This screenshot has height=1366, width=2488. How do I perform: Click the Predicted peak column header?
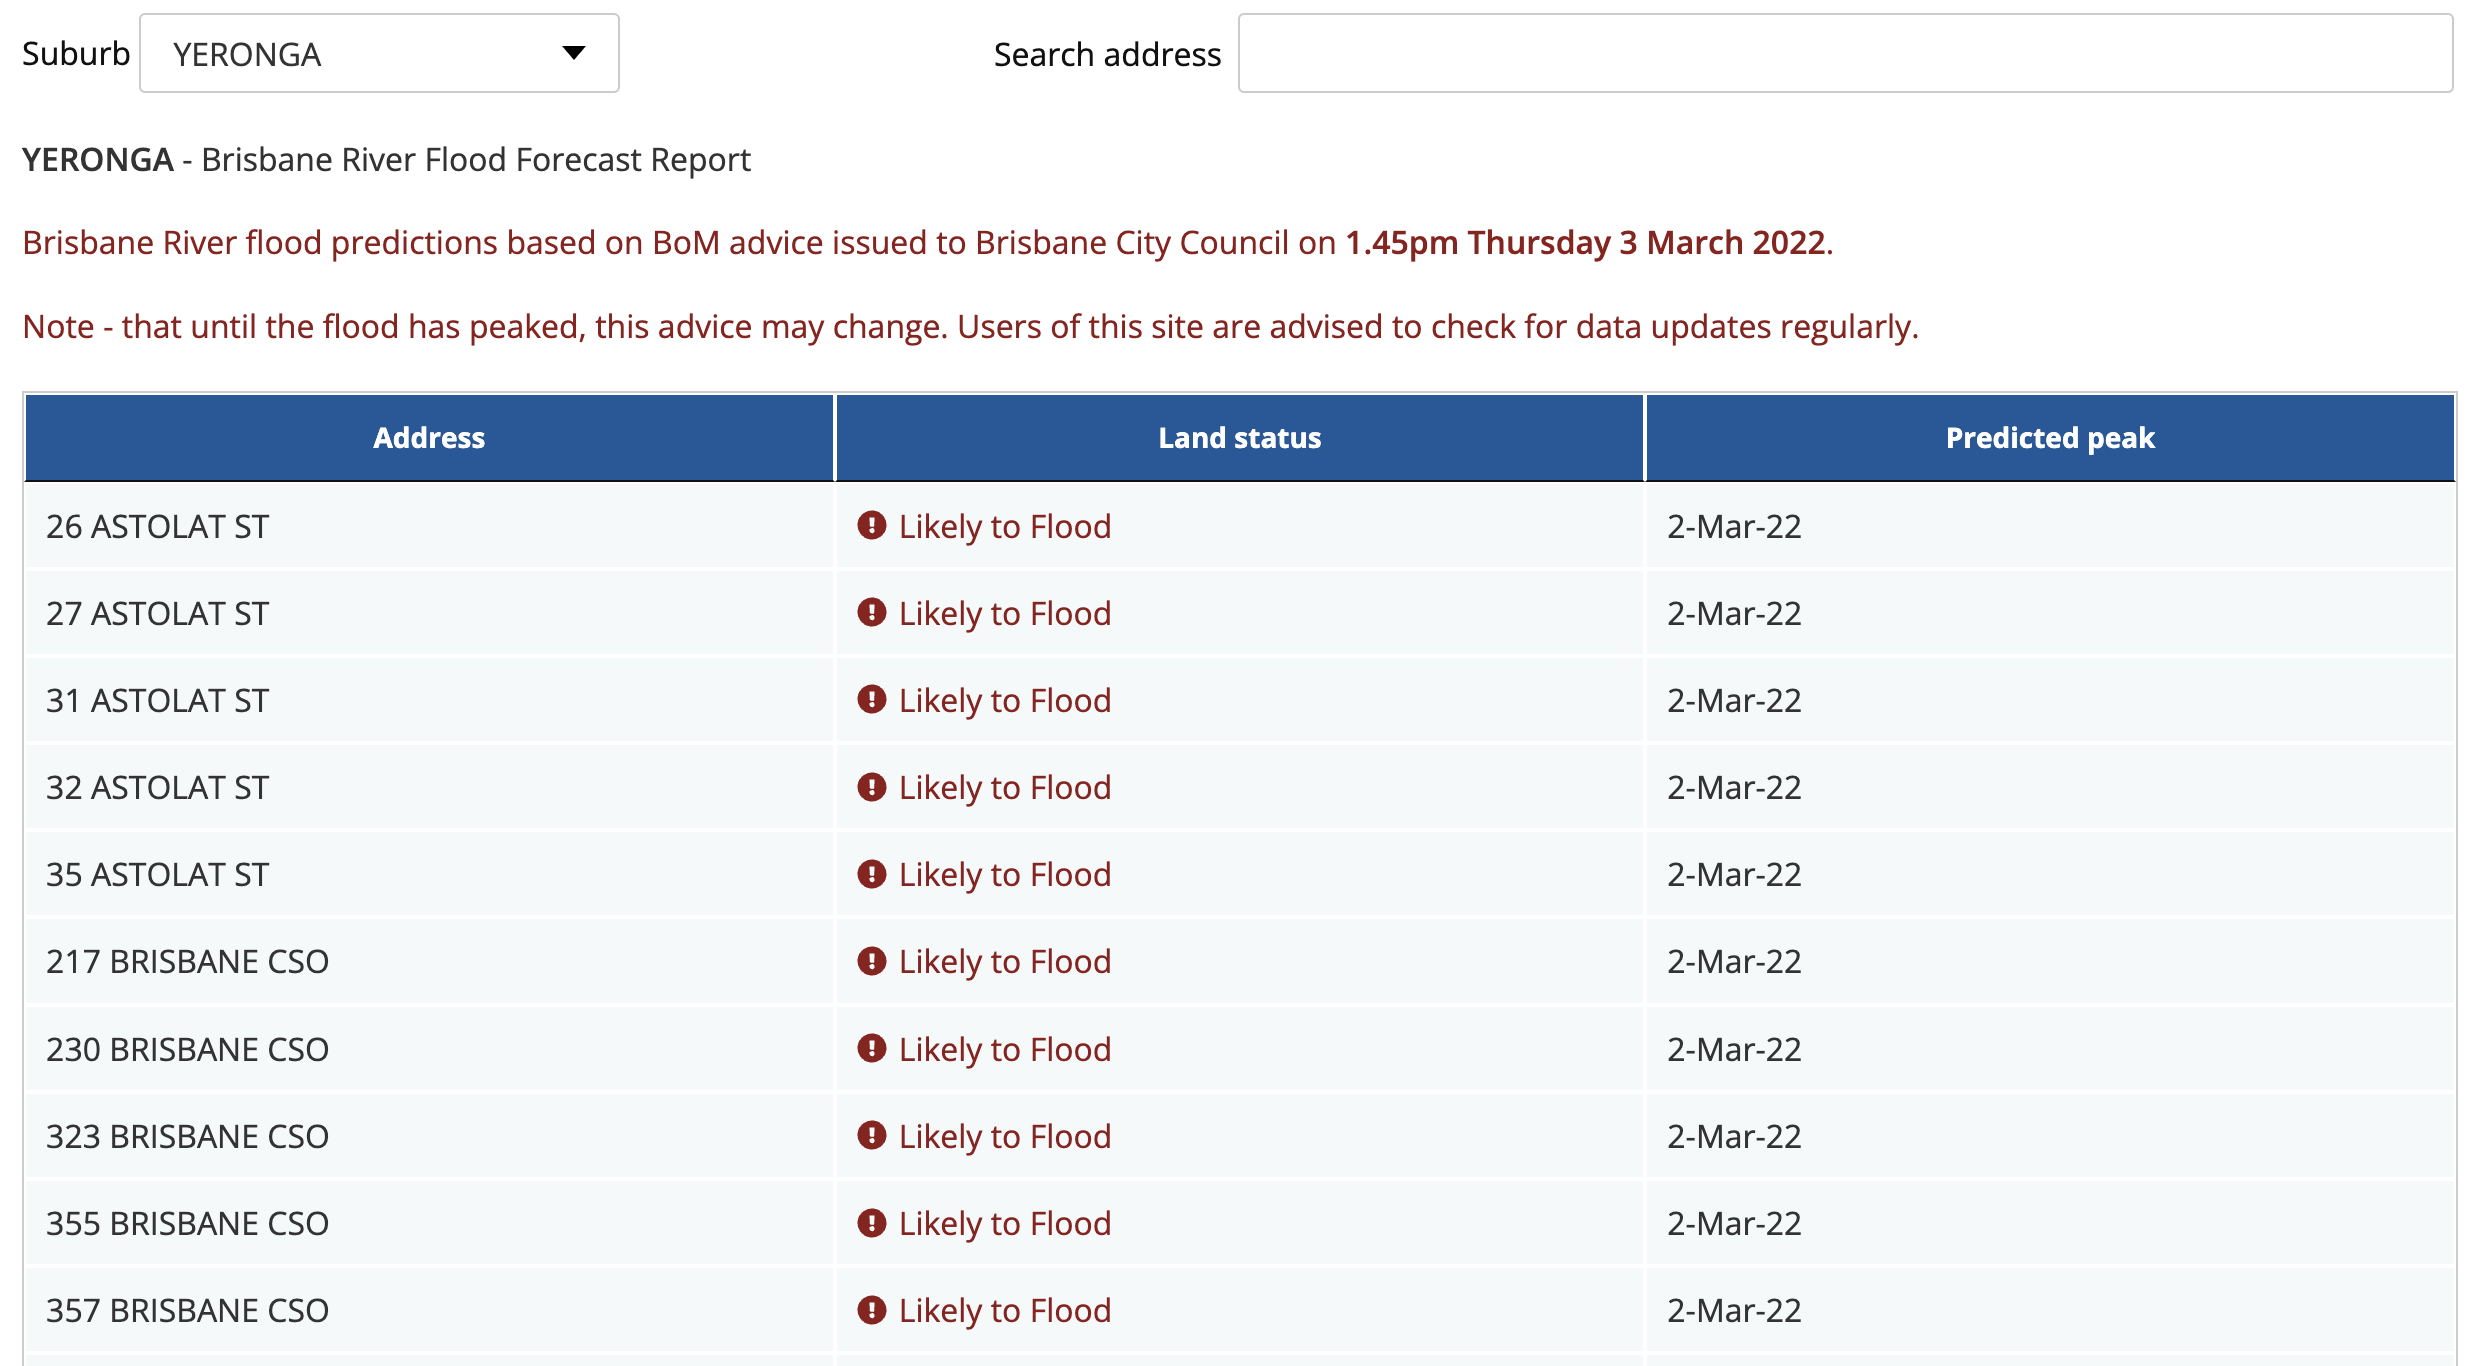click(2049, 438)
